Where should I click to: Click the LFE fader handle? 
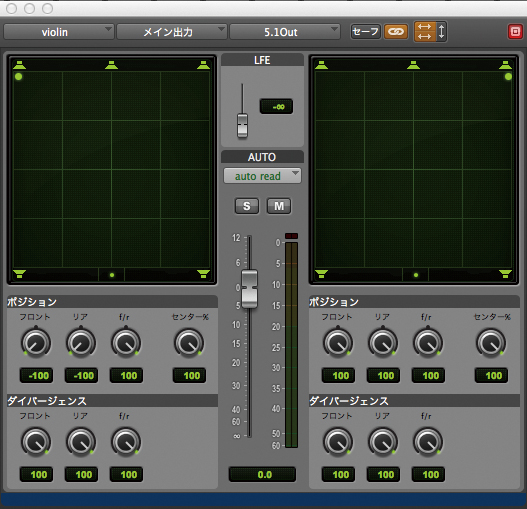(242, 126)
